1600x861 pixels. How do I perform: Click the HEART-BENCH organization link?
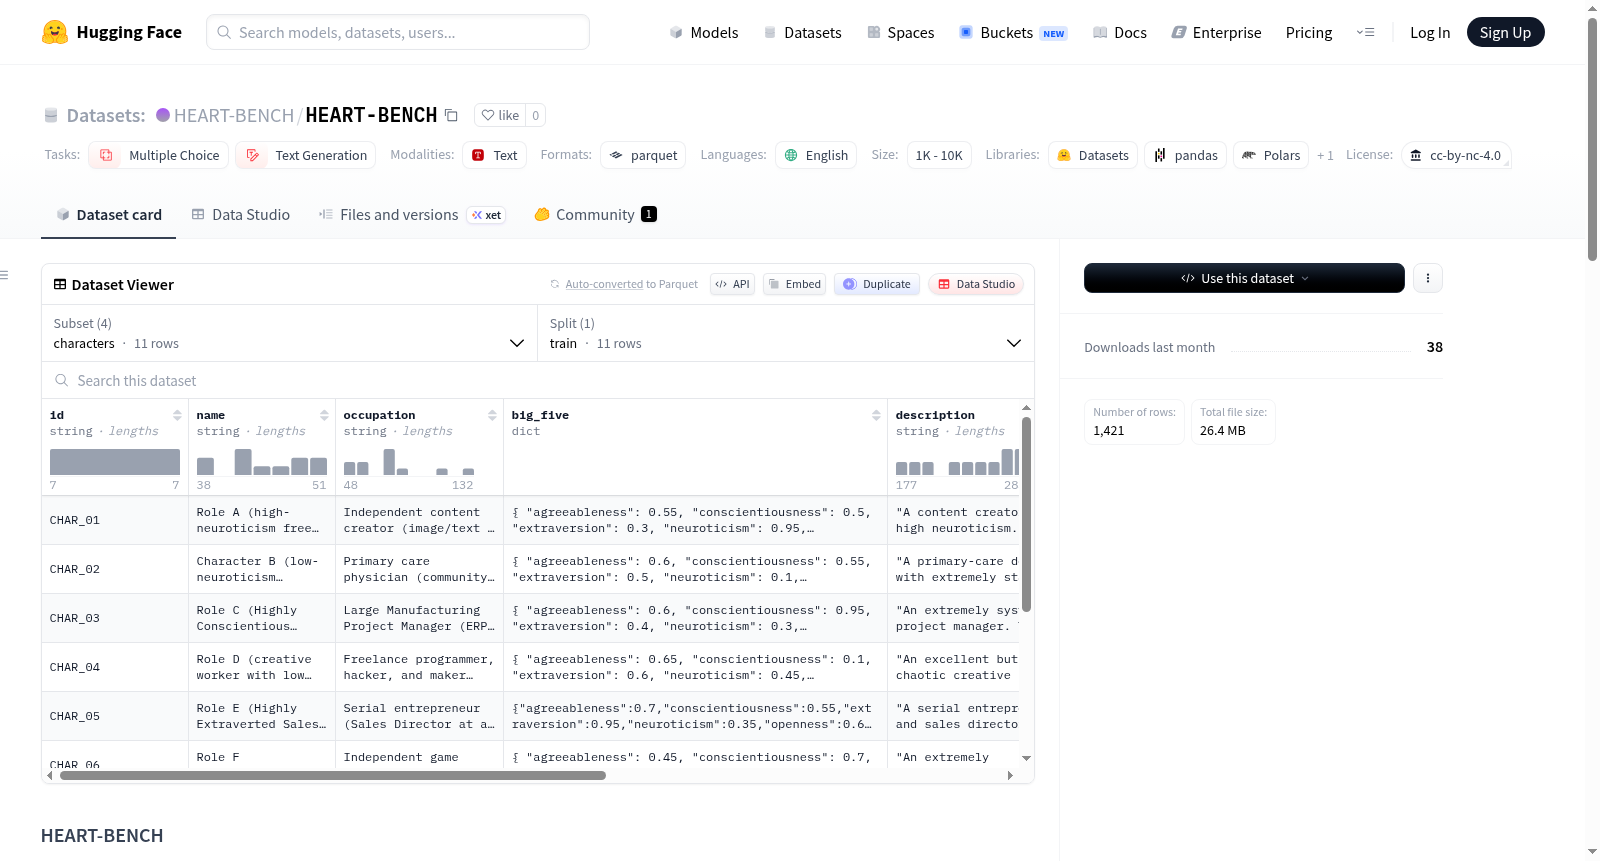point(234,115)
